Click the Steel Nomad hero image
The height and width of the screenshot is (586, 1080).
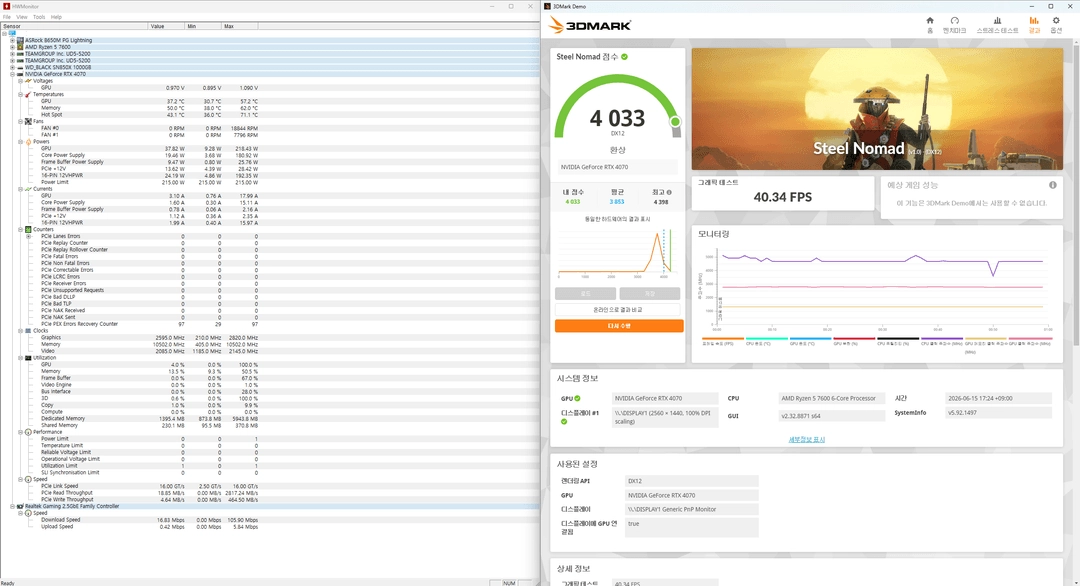877,109
